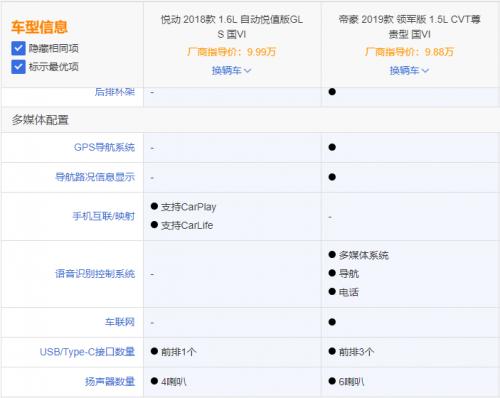Image resolution: width=500 pixels, height=398 pixels.
Task: Click the 导航路况信息显示 parameter link
Action: (x=95, y=177)
